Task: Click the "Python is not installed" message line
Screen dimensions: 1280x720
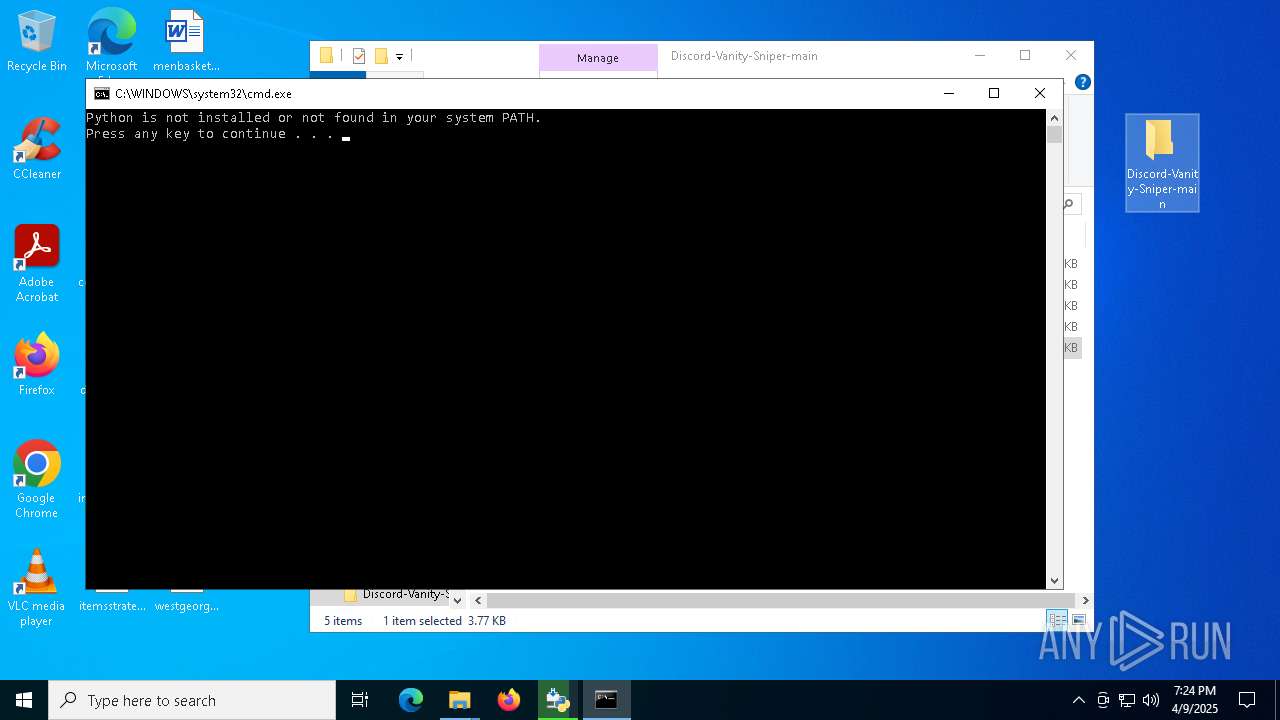Action: [313, 118]
